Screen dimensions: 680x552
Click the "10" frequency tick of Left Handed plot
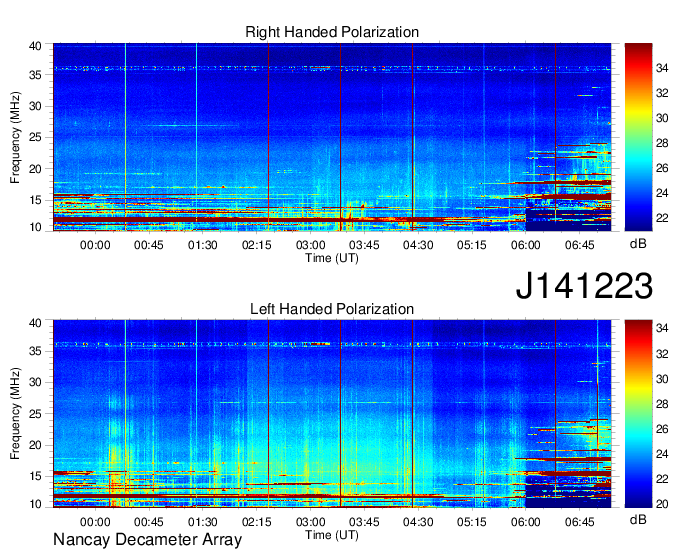35,504
